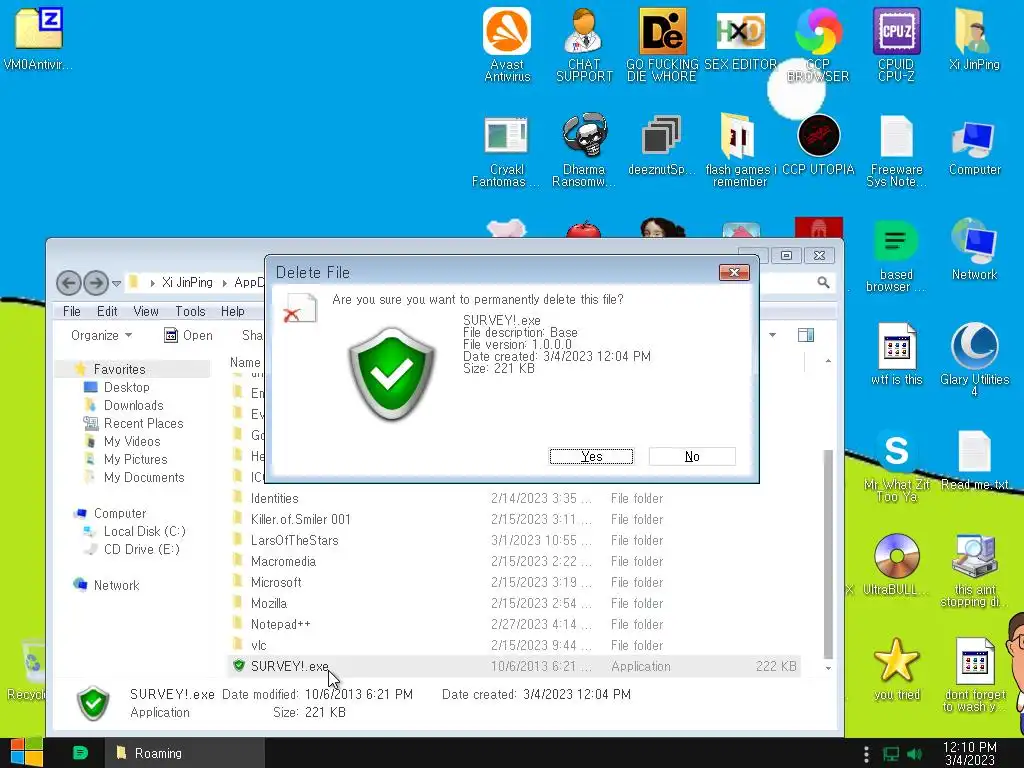Image resolution: width=1024 pixels, height=768 pixels.
Task: Click the file list vertical scrollbar
Action: (x=828, y=552)
